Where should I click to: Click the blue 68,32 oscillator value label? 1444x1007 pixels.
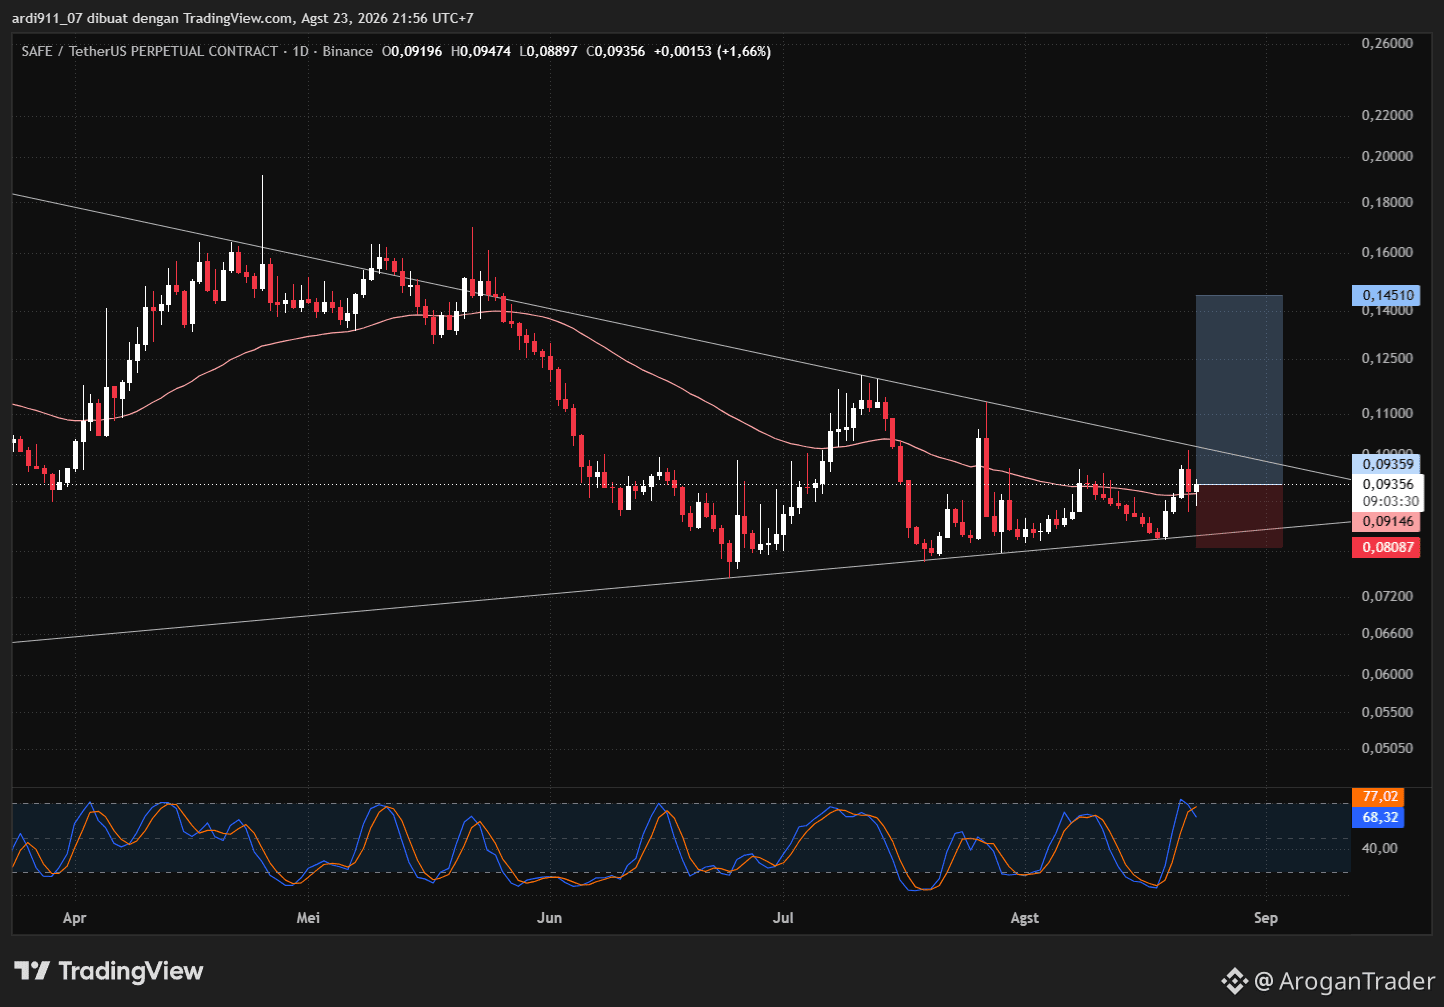click(1377, 818)
